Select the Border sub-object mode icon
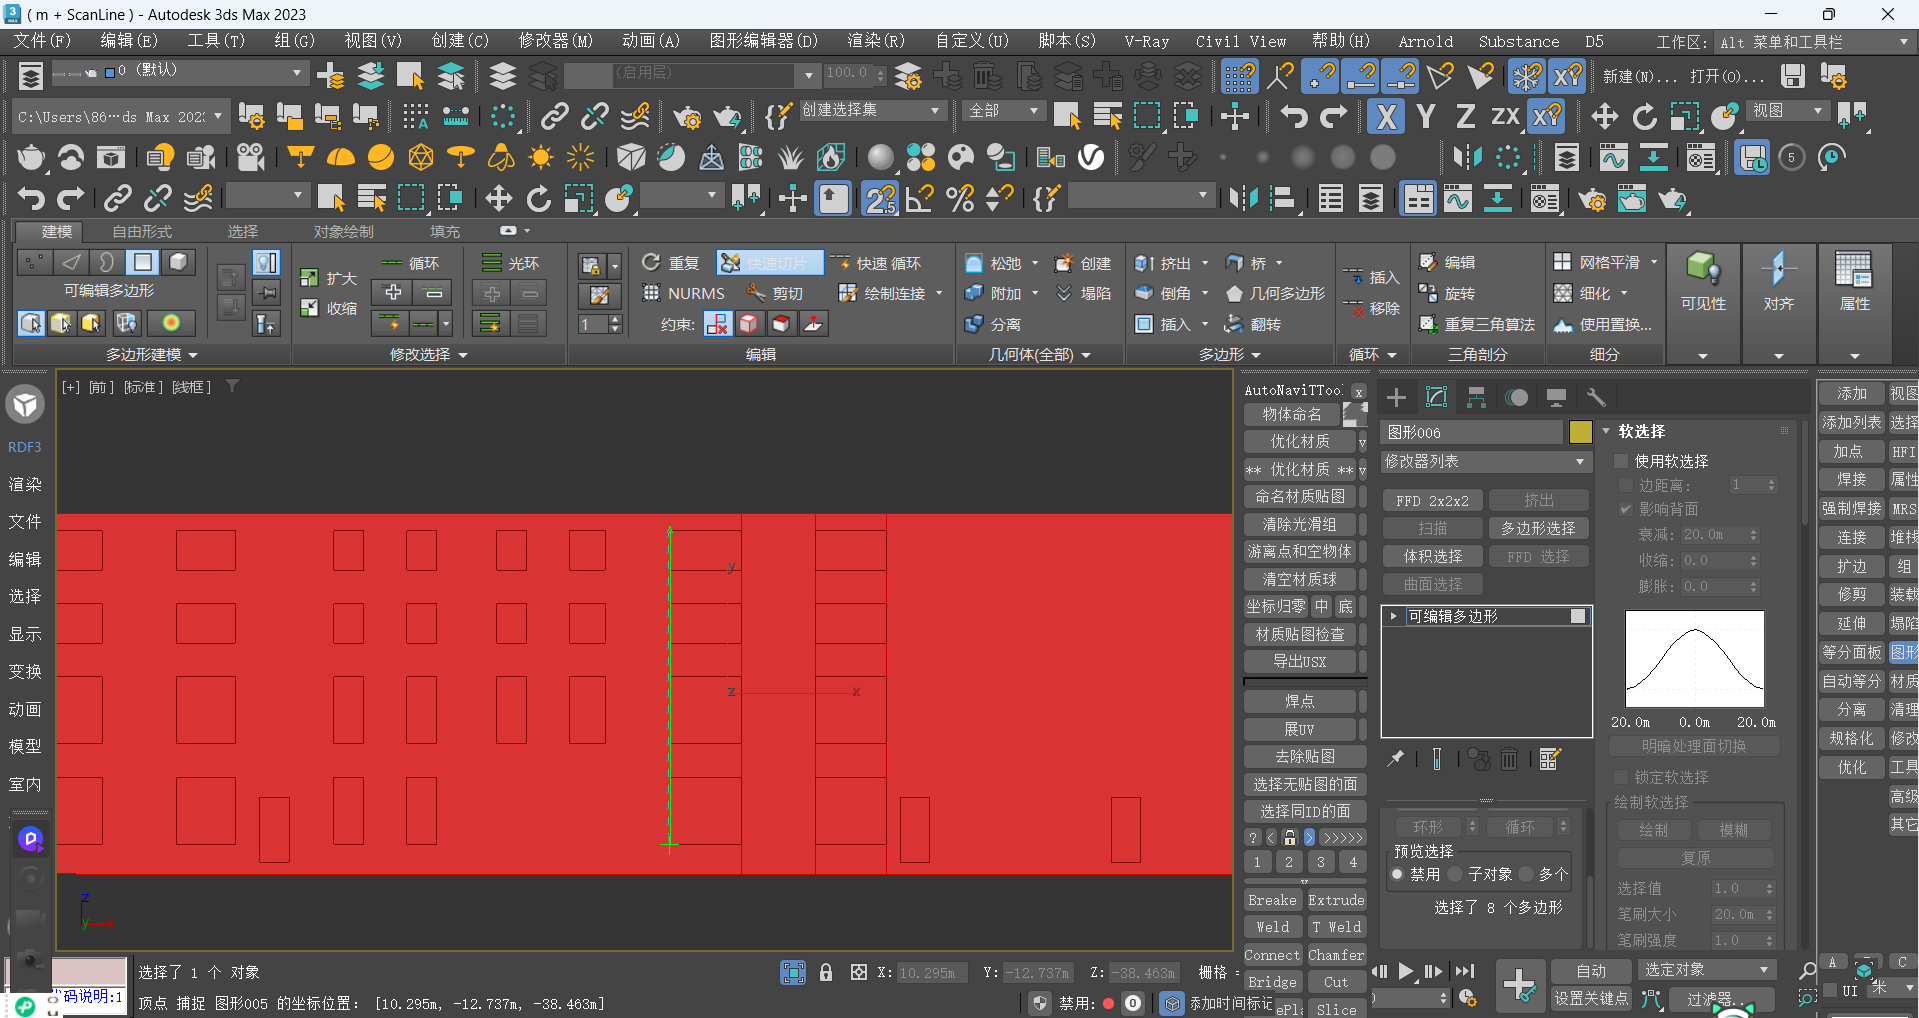1919x1018 pixels. click(106, 262)
